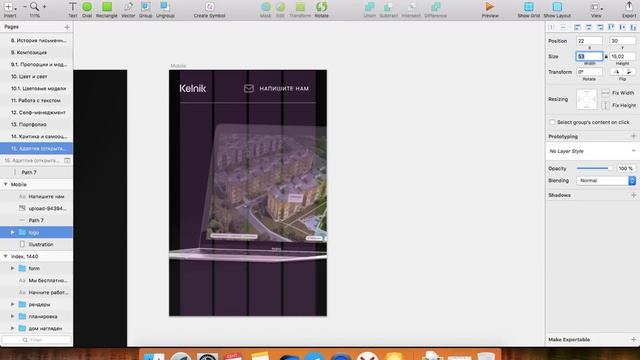Image resolution: width=640 pixels, height=360 pixels.
Task: Expand the form group layer
Action: click(12, 268)
